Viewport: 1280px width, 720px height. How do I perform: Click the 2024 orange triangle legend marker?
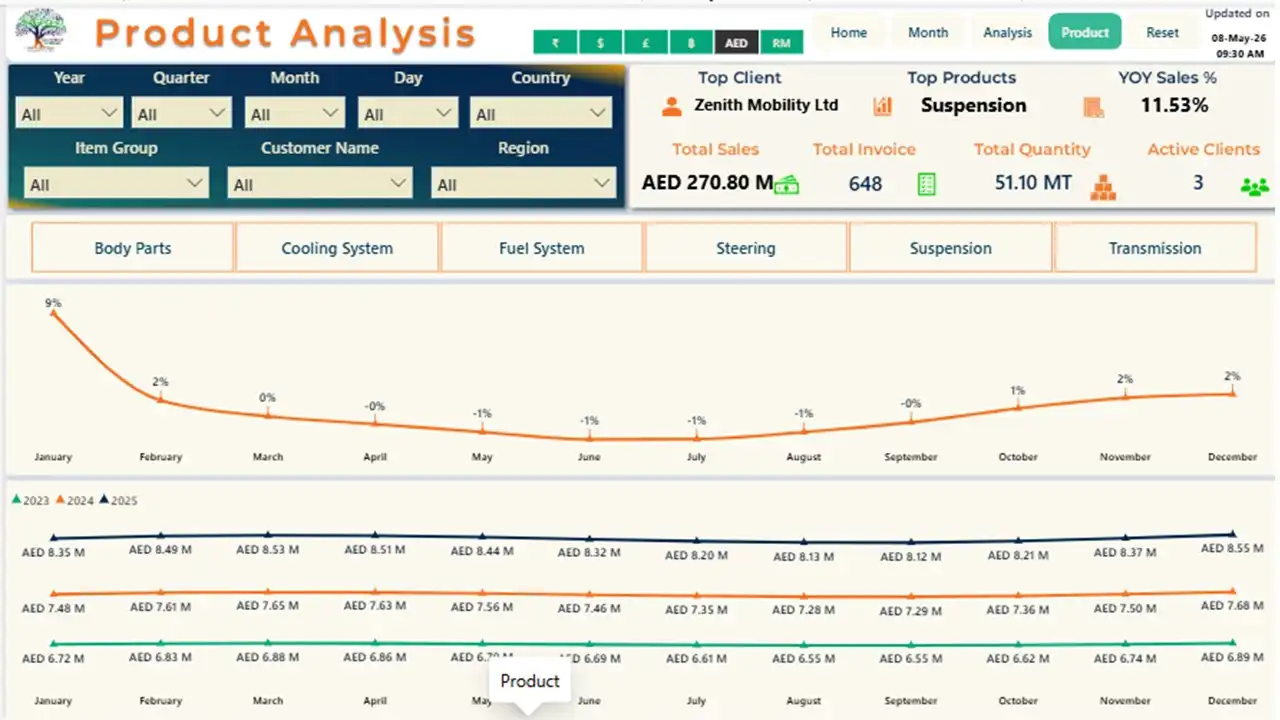pyautogui.click(x=60, y=500)
